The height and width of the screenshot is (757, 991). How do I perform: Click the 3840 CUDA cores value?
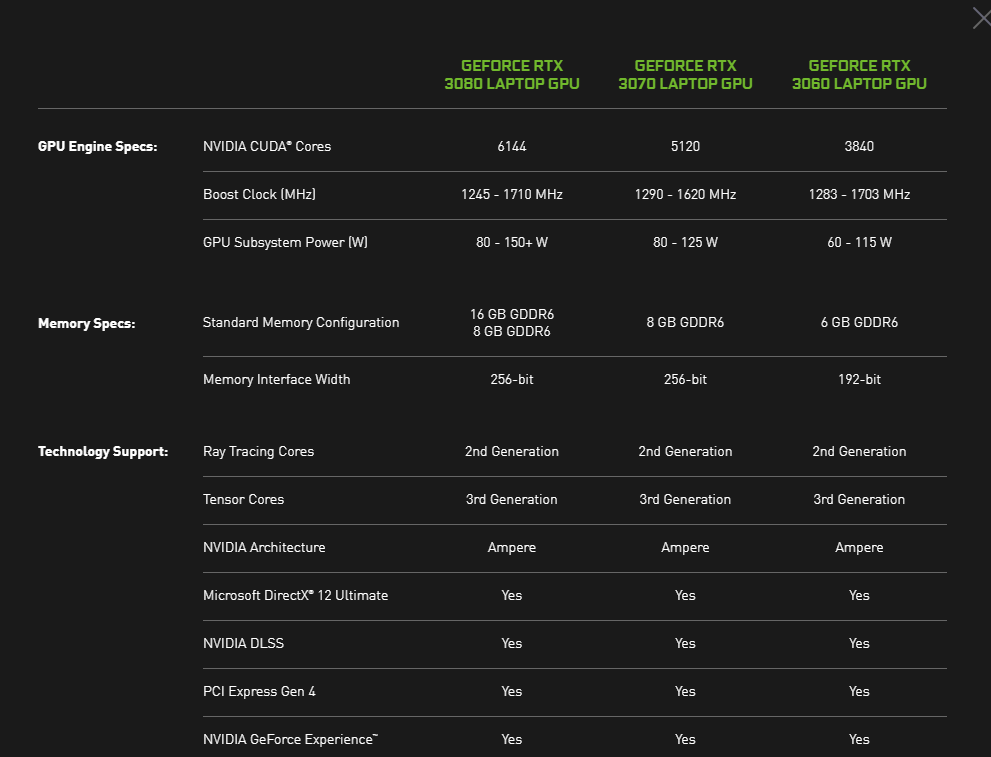tap(859, 146)
